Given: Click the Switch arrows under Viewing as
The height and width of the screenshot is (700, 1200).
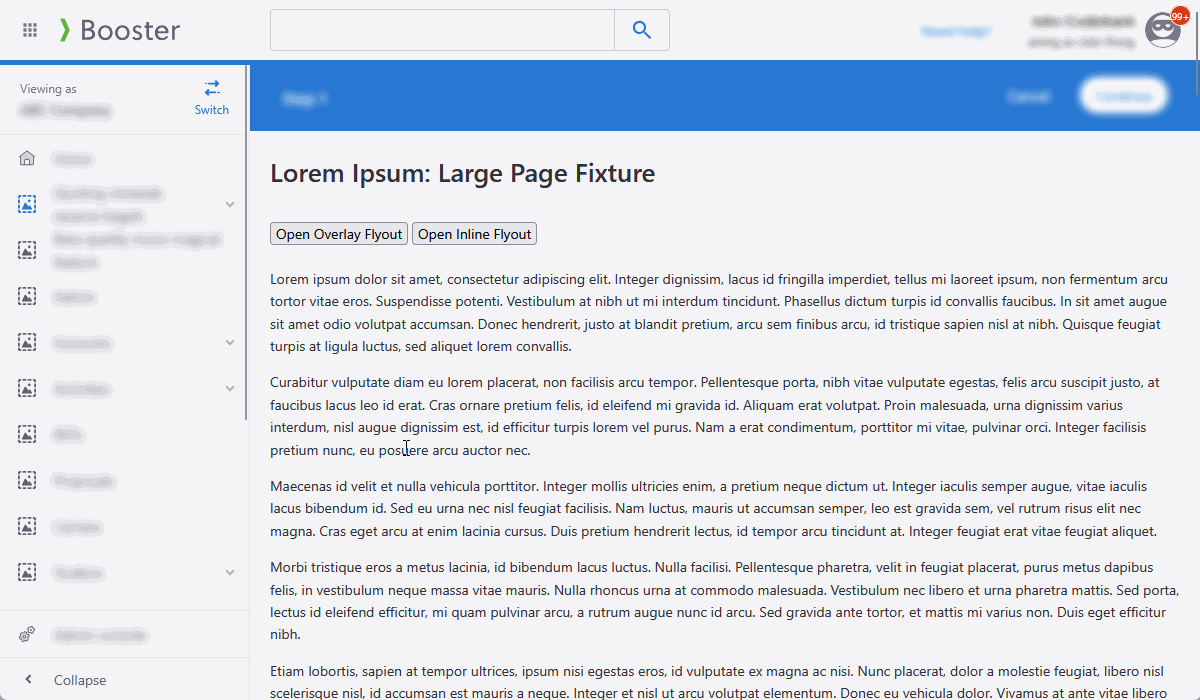Looking at the screenshot, I should (212, 89).
